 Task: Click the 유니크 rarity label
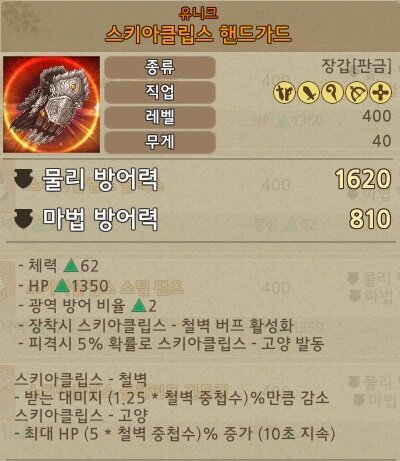click(x=198, y=13)
